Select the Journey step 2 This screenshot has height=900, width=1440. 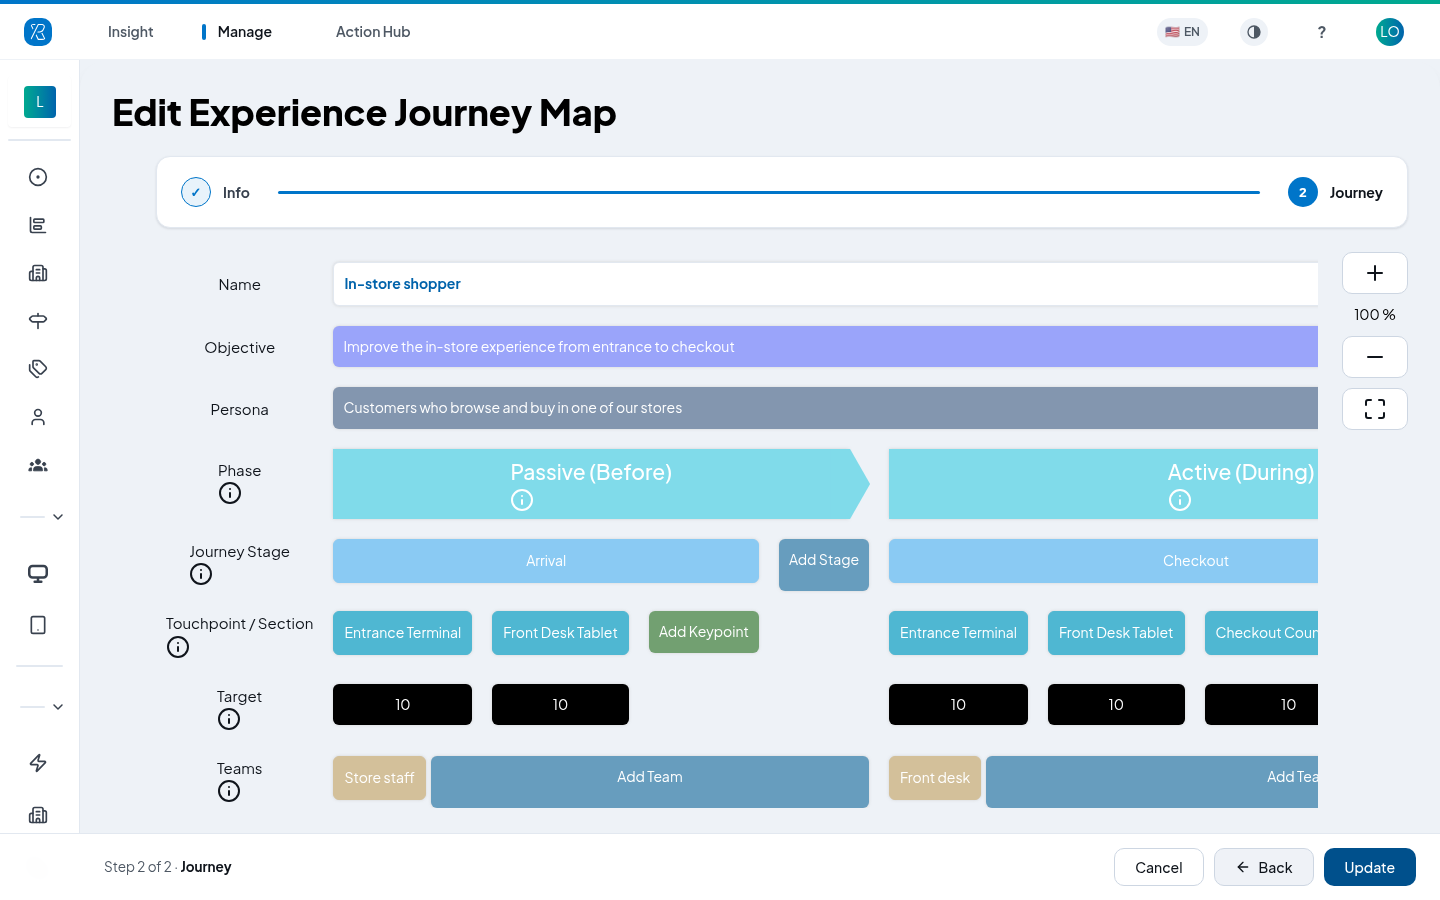tap(1335, 192)
